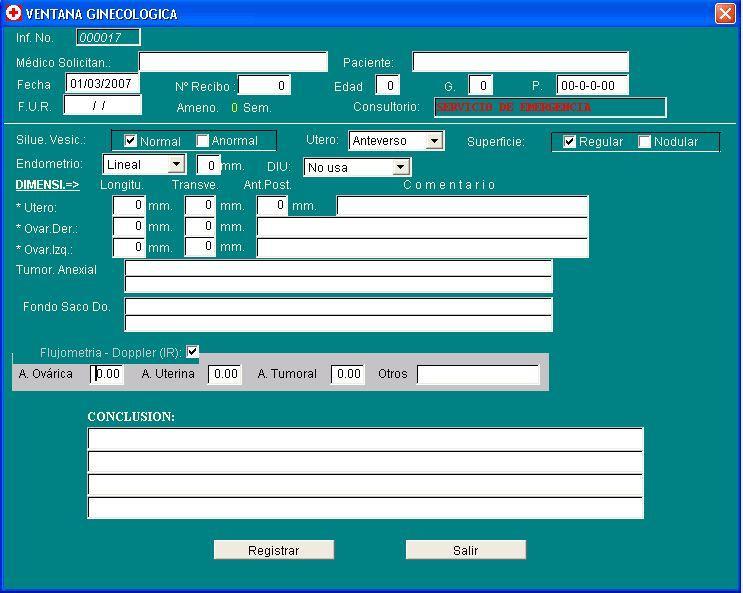The width and height of the screenshot is (743, 593).
Task: Click the Paciente input field
Action: pos(520,62)
